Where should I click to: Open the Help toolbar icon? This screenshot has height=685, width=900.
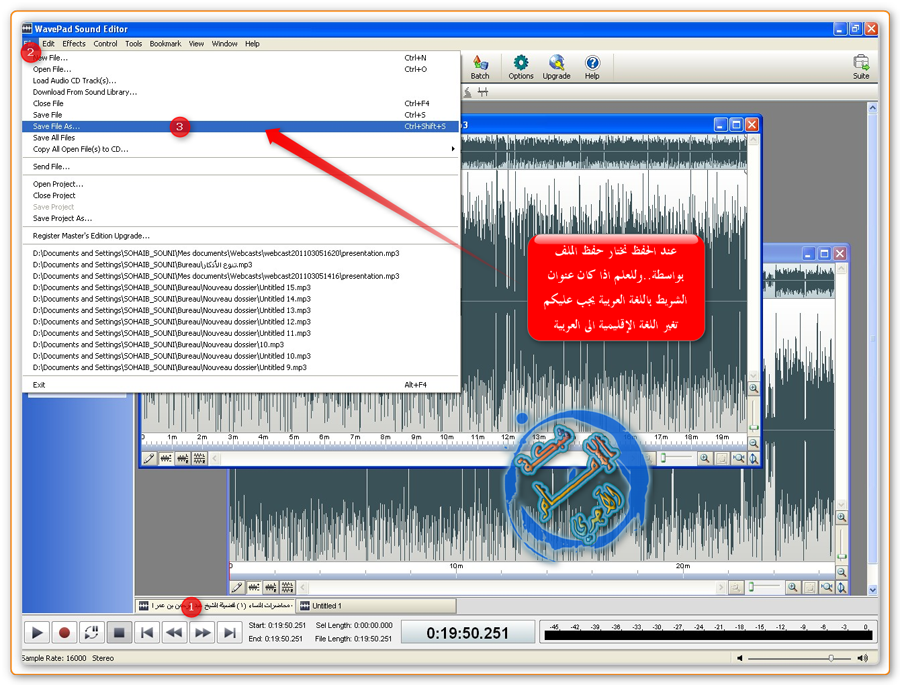point(592,66)
